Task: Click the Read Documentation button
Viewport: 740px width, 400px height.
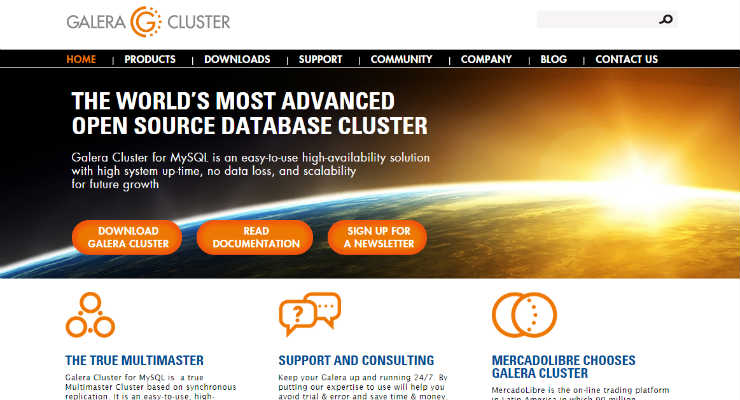Action: tap(255, 237)
